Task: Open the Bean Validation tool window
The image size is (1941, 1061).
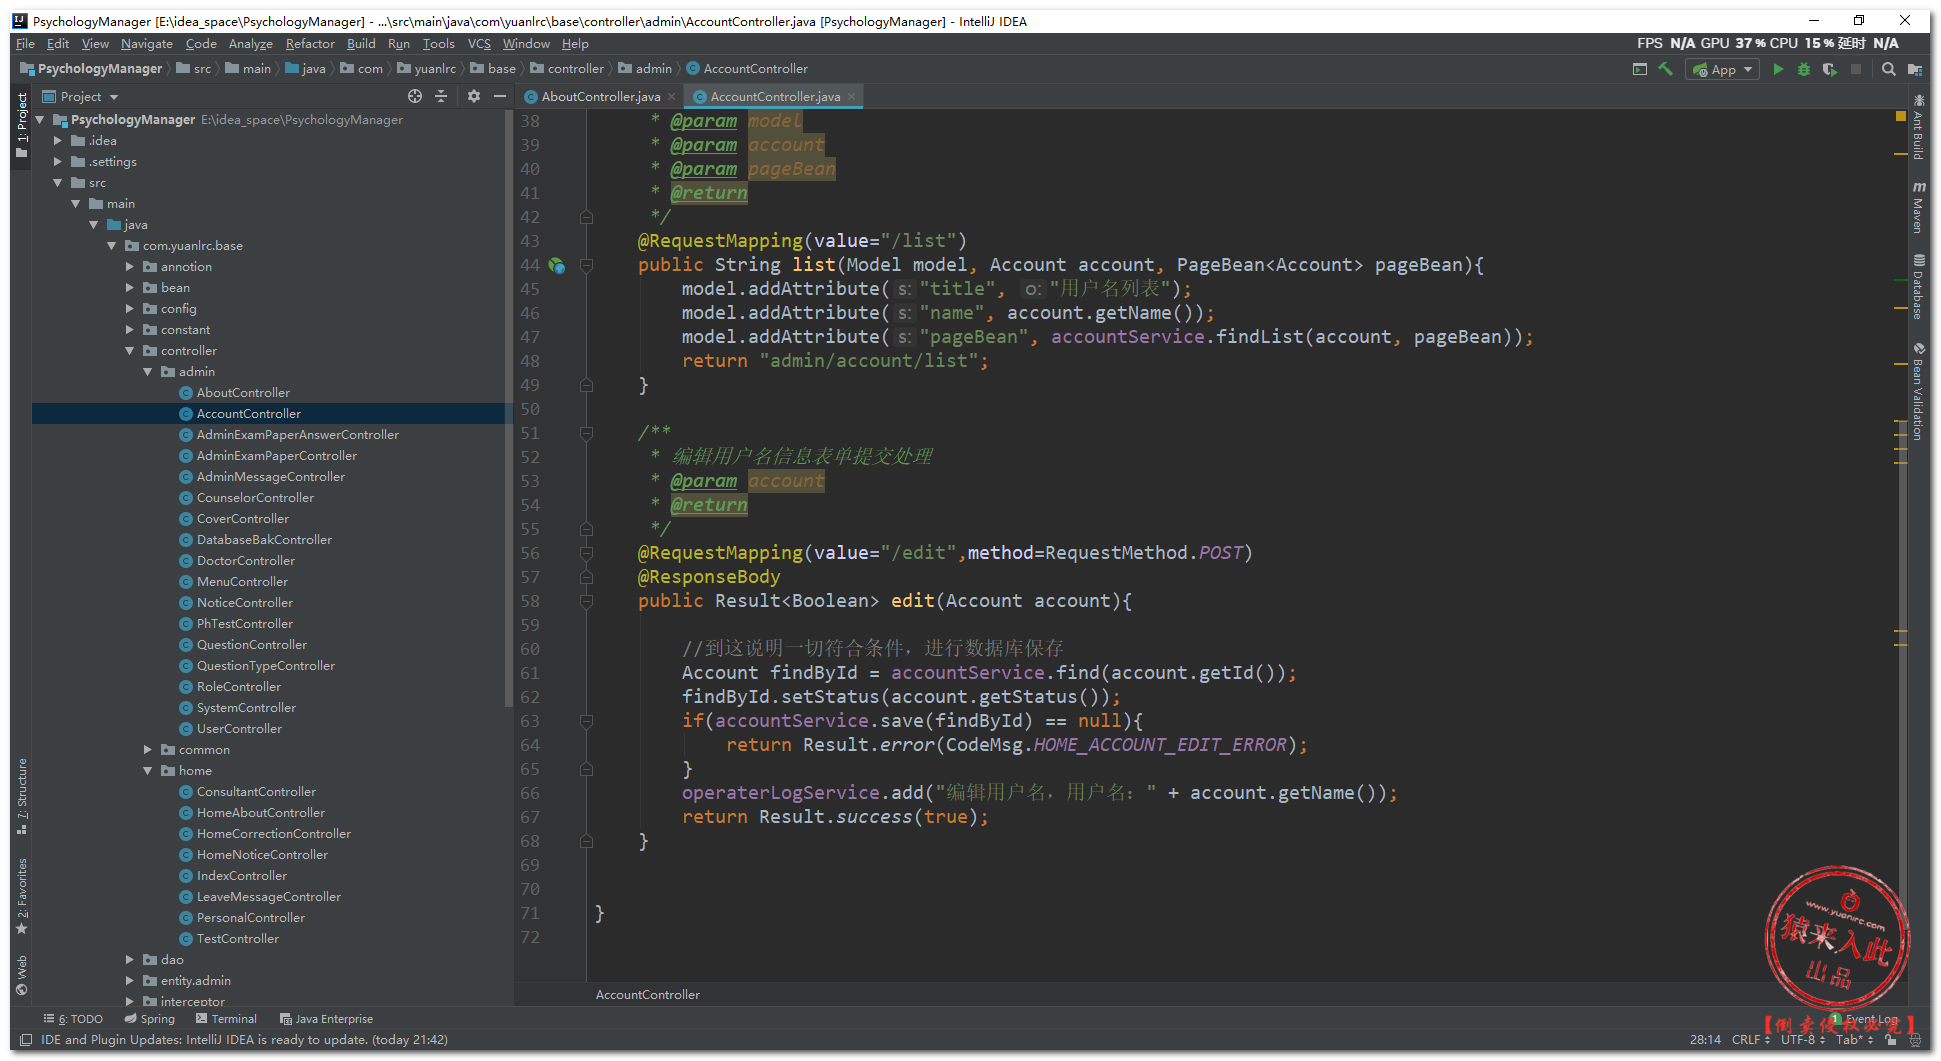Action: tap(1918, 391)
